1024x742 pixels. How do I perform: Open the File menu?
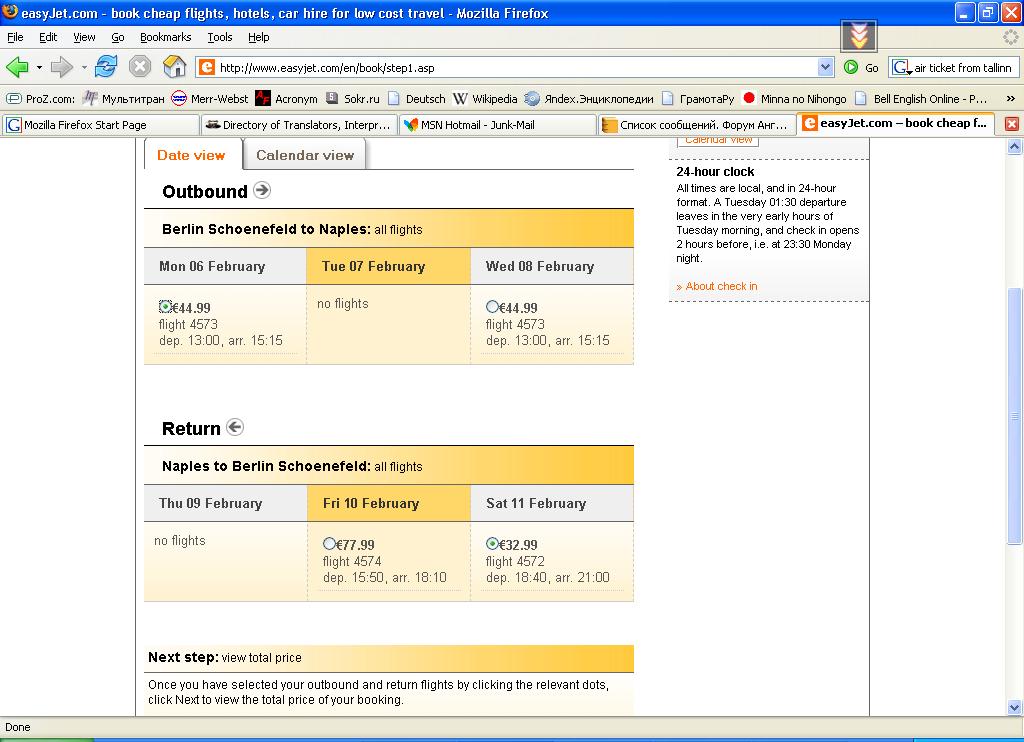point(15,37)
